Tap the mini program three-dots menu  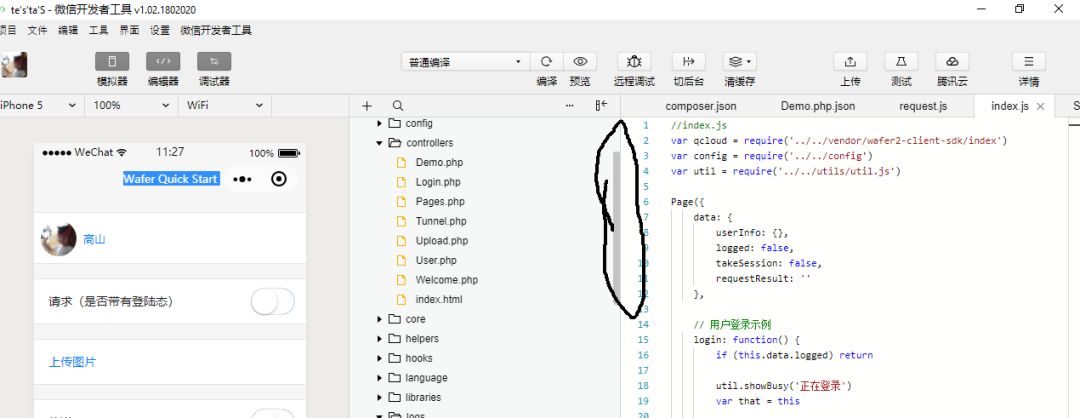coord(242,179)
